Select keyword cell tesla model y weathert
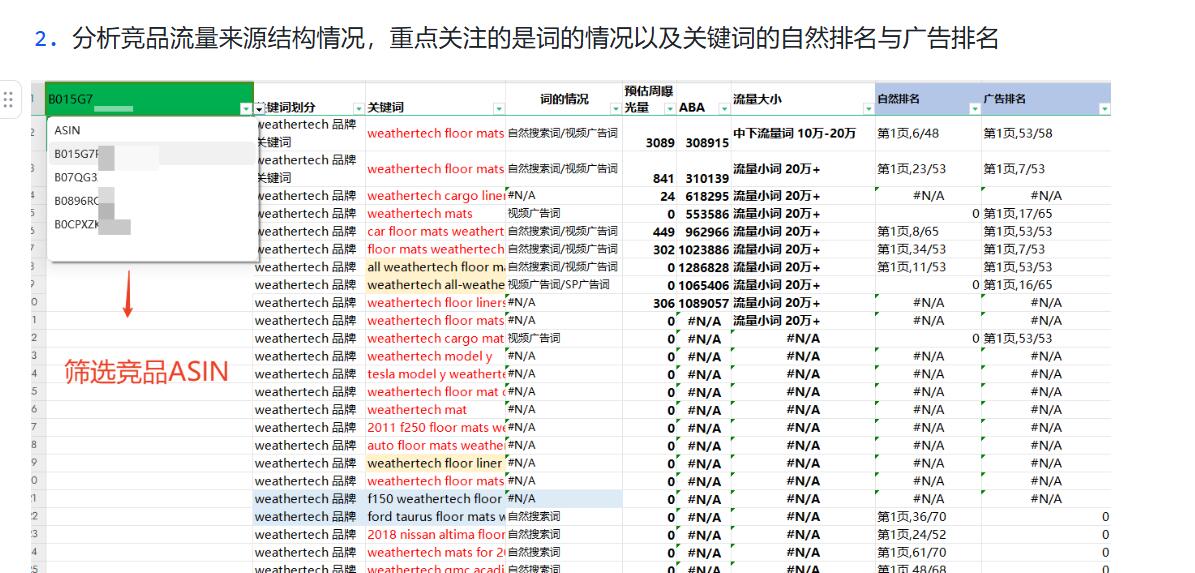 point(436,374)
